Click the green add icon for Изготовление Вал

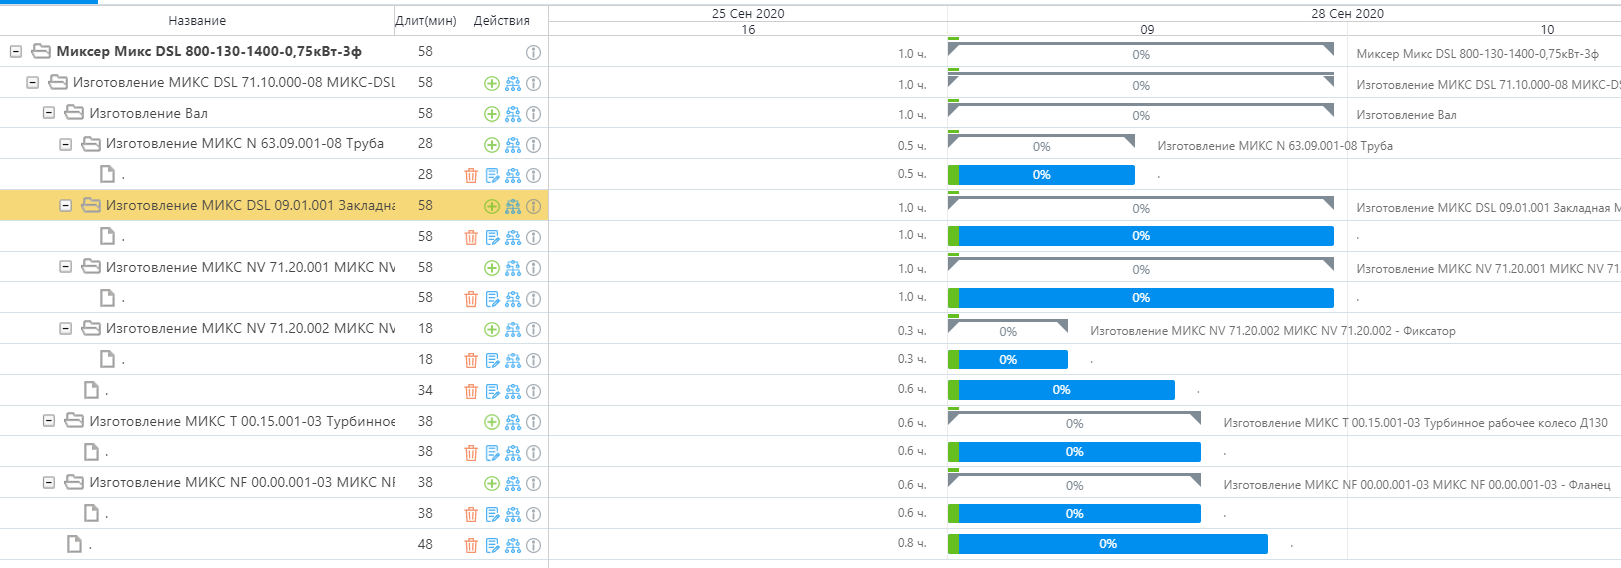tap(491, 114)
